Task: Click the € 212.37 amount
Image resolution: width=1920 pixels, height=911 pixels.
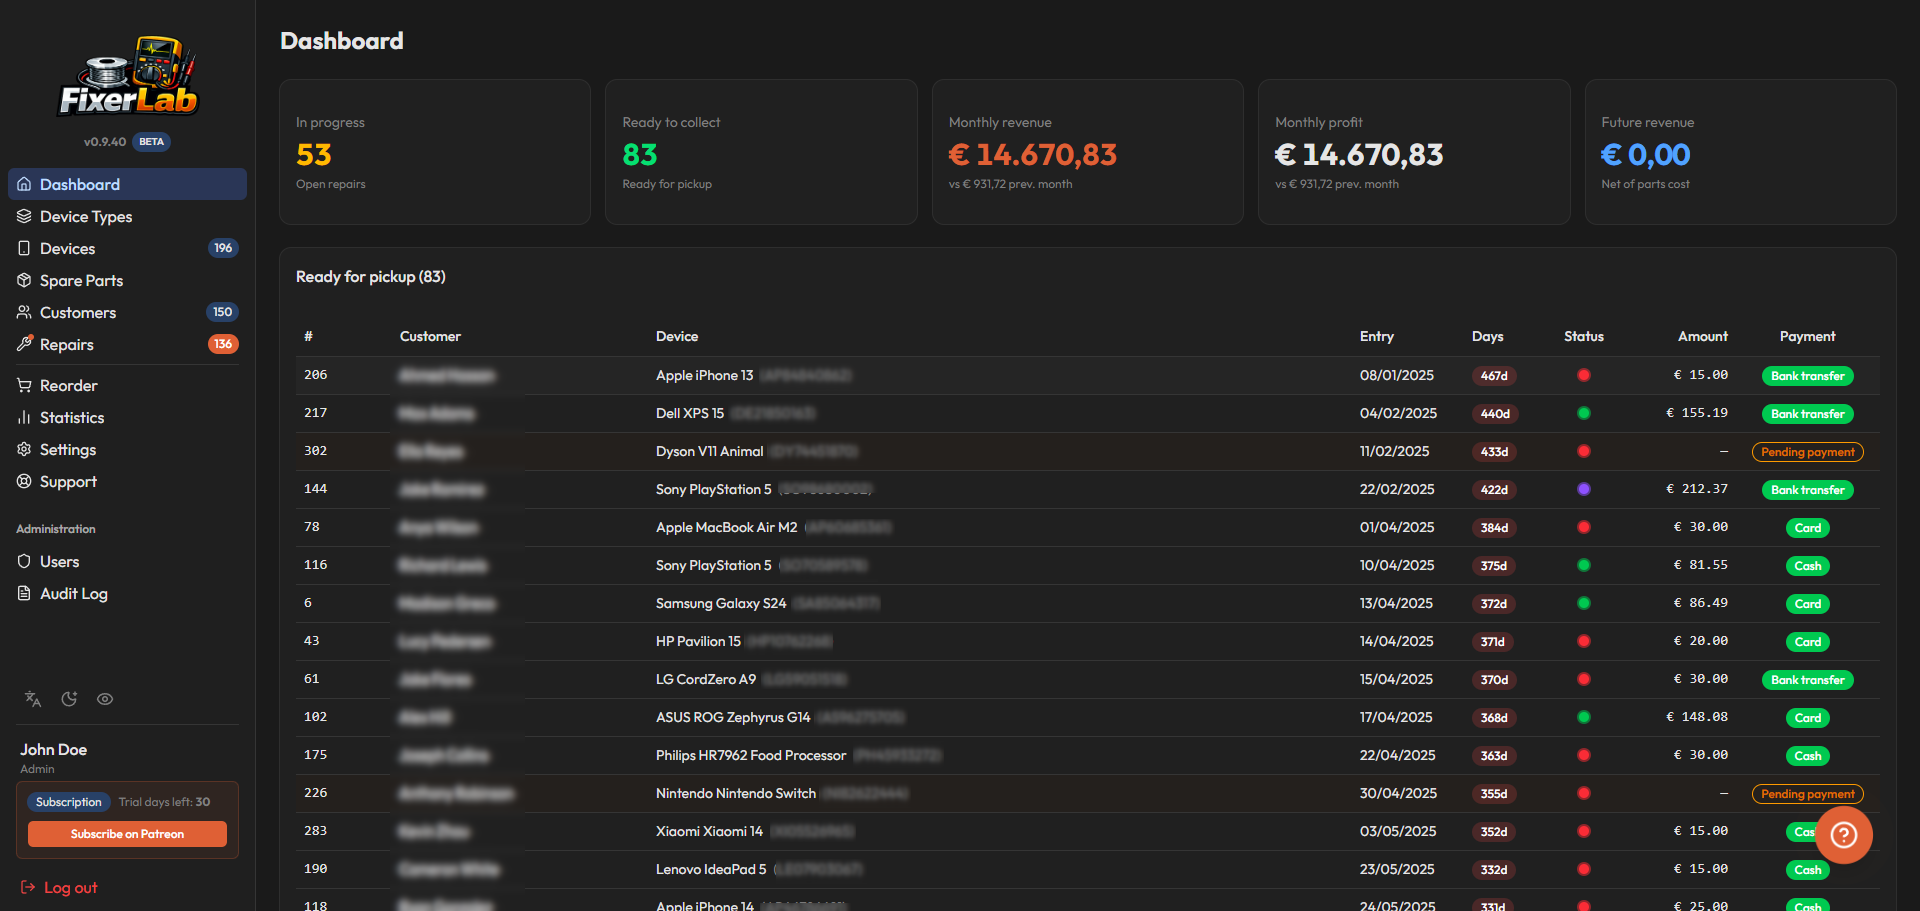Action: pyautogui.click(x=1697, y=489)
